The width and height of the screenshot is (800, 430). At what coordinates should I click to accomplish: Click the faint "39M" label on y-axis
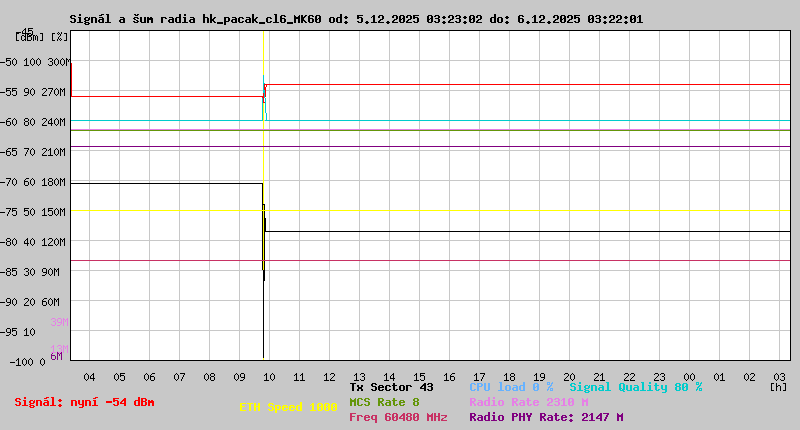(58, 322)
